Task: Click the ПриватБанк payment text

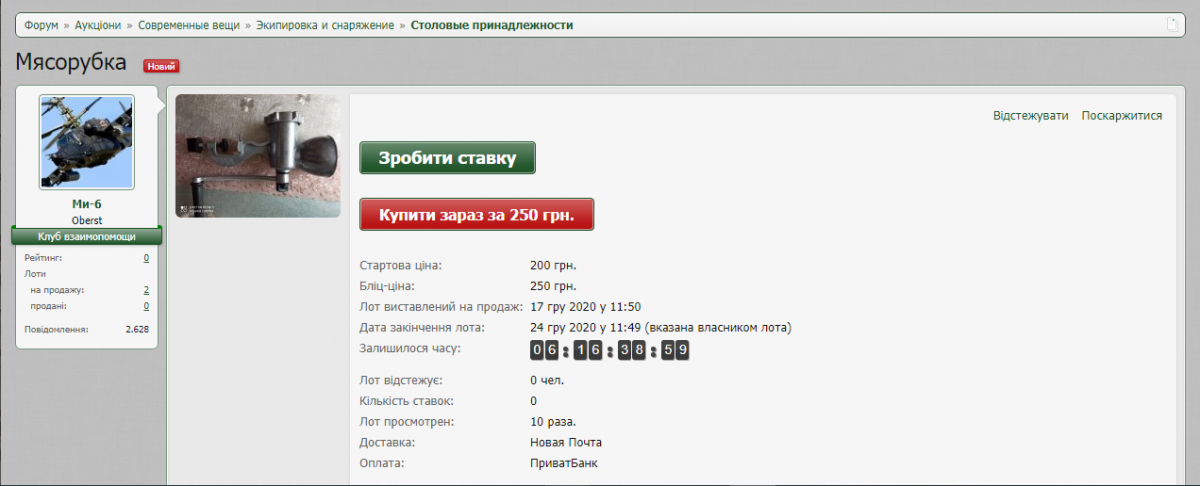Action: tap(564, 463)
